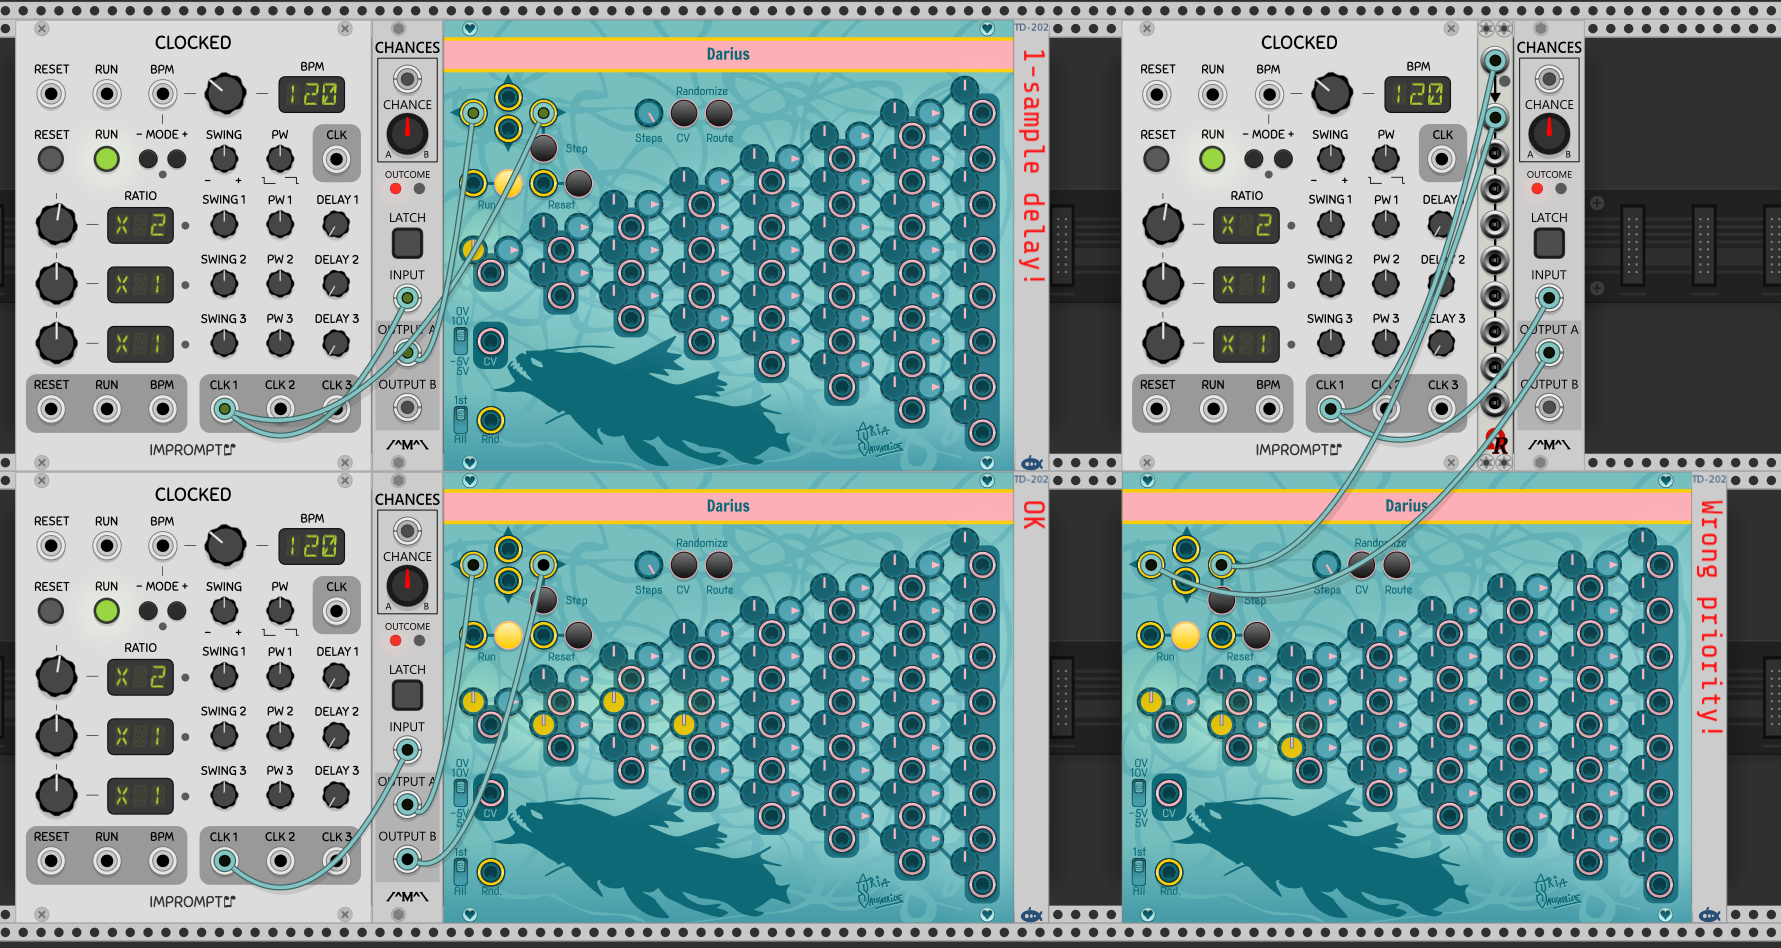Click red CHANCE knob on top-left Chances

407,133
